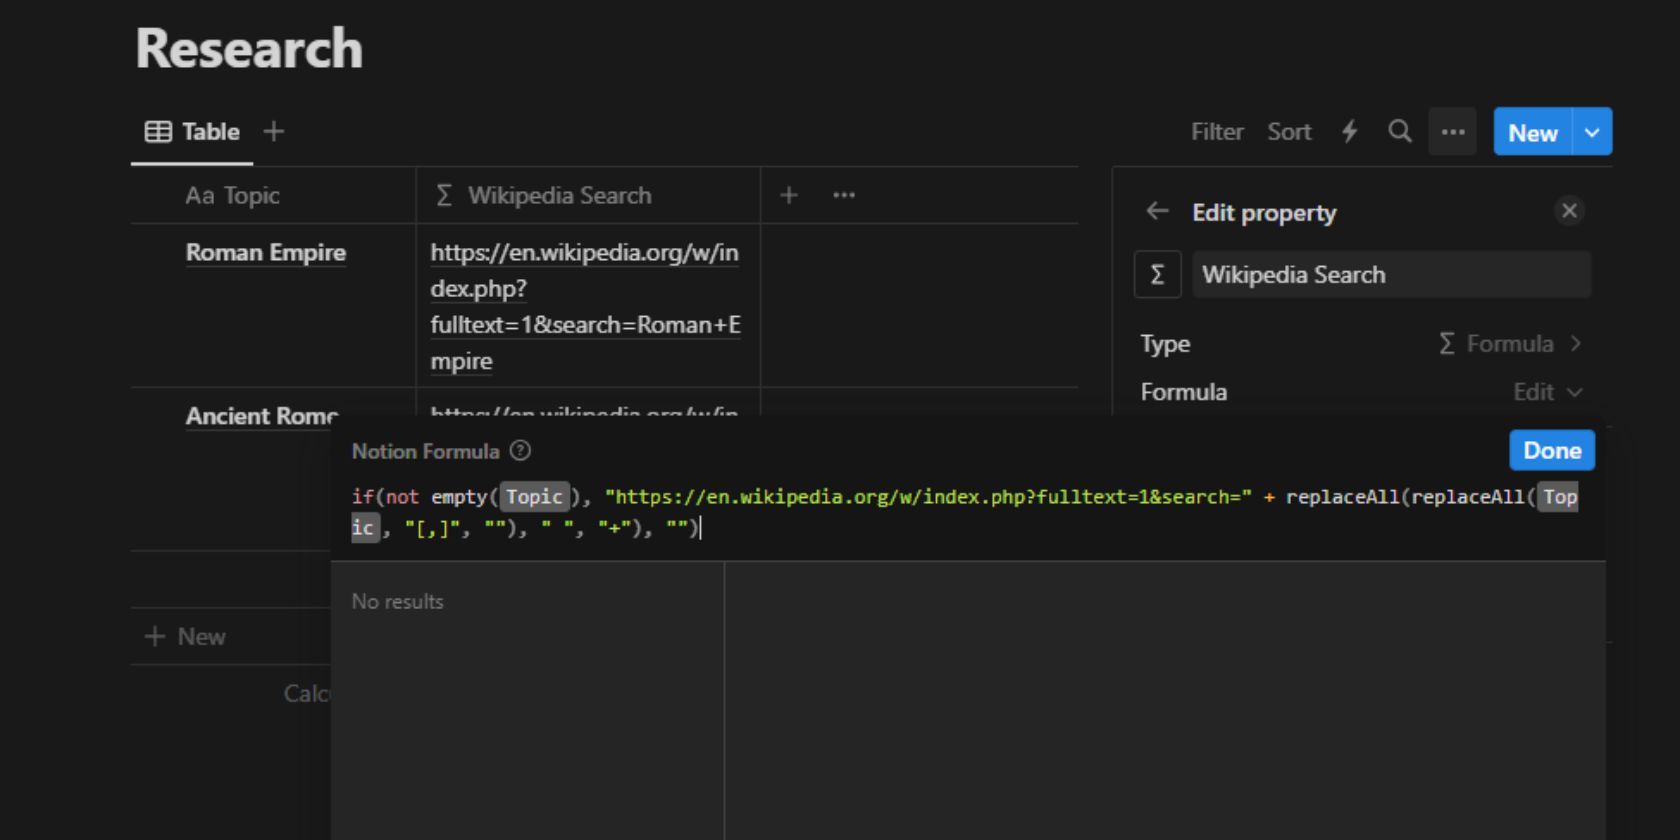Open the database three-dot options menu
Image resolution: width=1680 pixels, height=840 pixels.
(x=1452, y=132)
